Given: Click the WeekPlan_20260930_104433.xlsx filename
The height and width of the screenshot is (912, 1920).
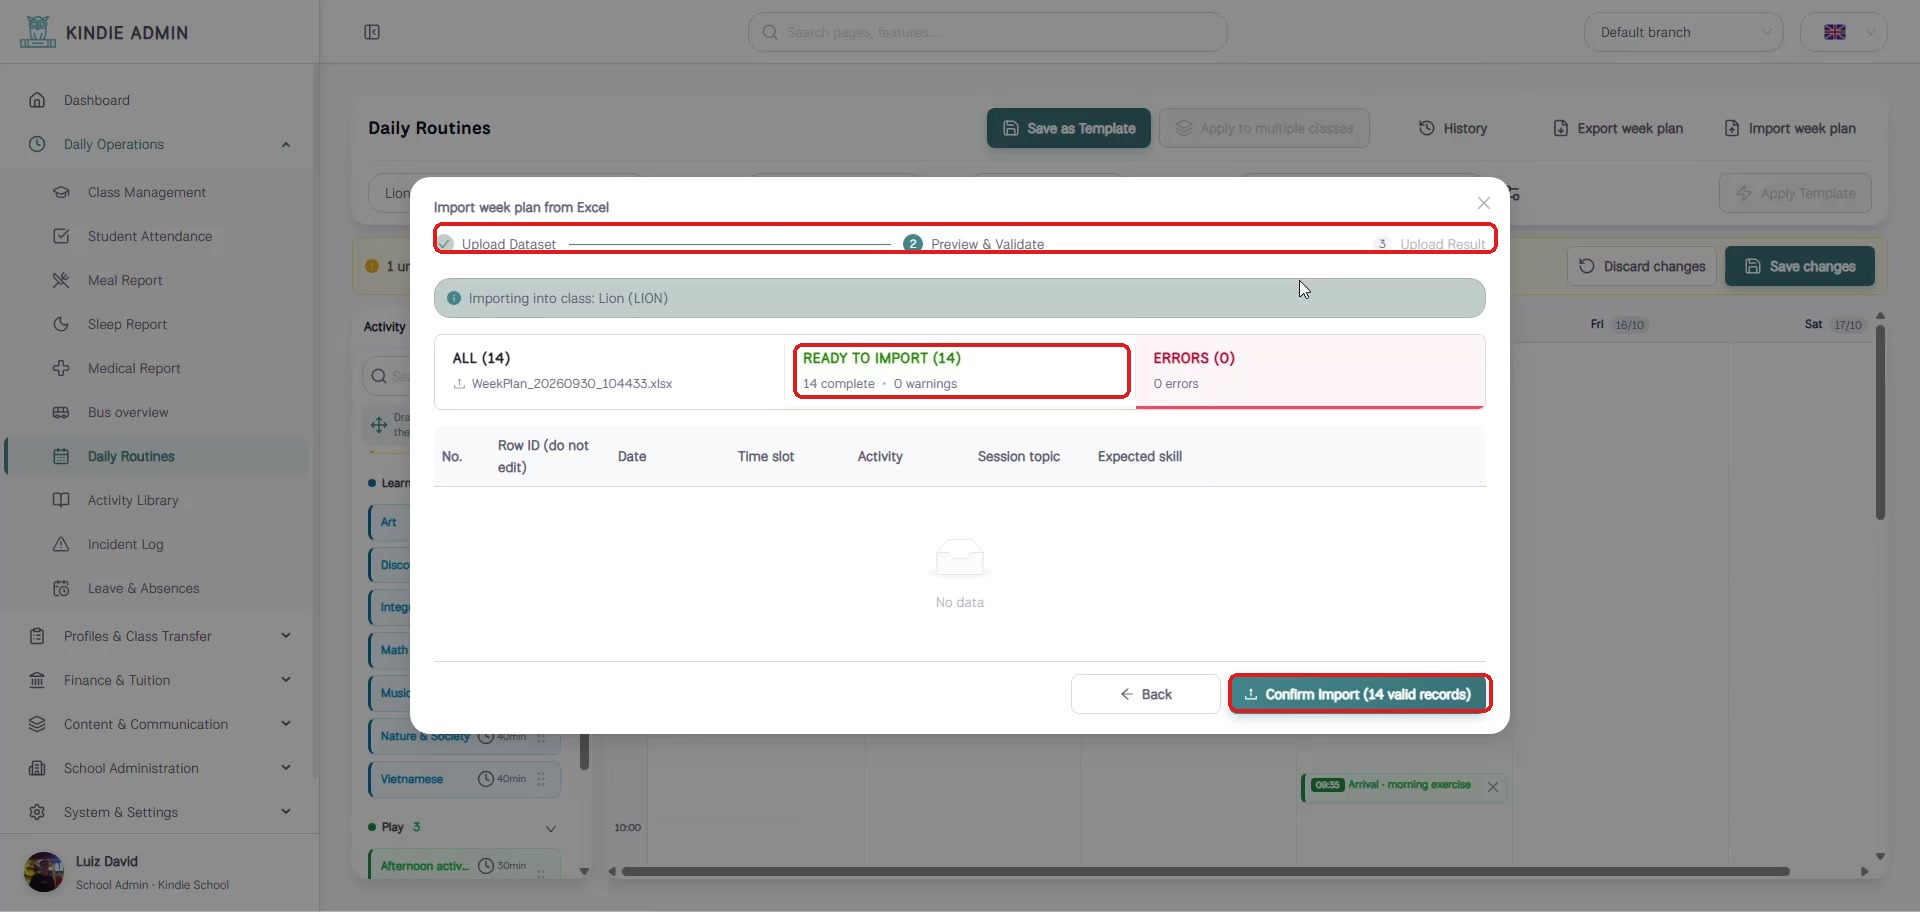Looking at the screenshot, I should pos(572,384).
